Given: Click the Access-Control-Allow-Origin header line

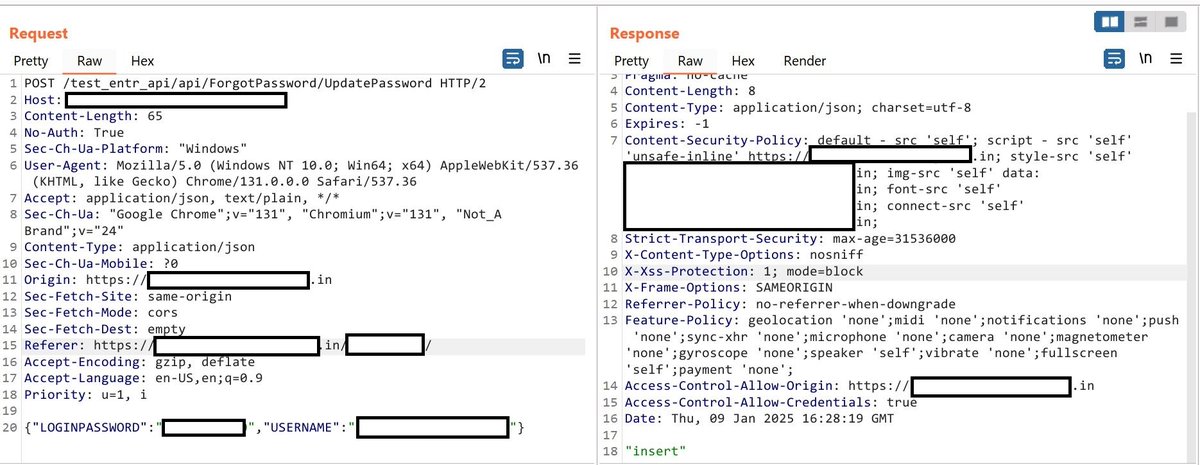Looking at the screenshot, I should (860, 386).
